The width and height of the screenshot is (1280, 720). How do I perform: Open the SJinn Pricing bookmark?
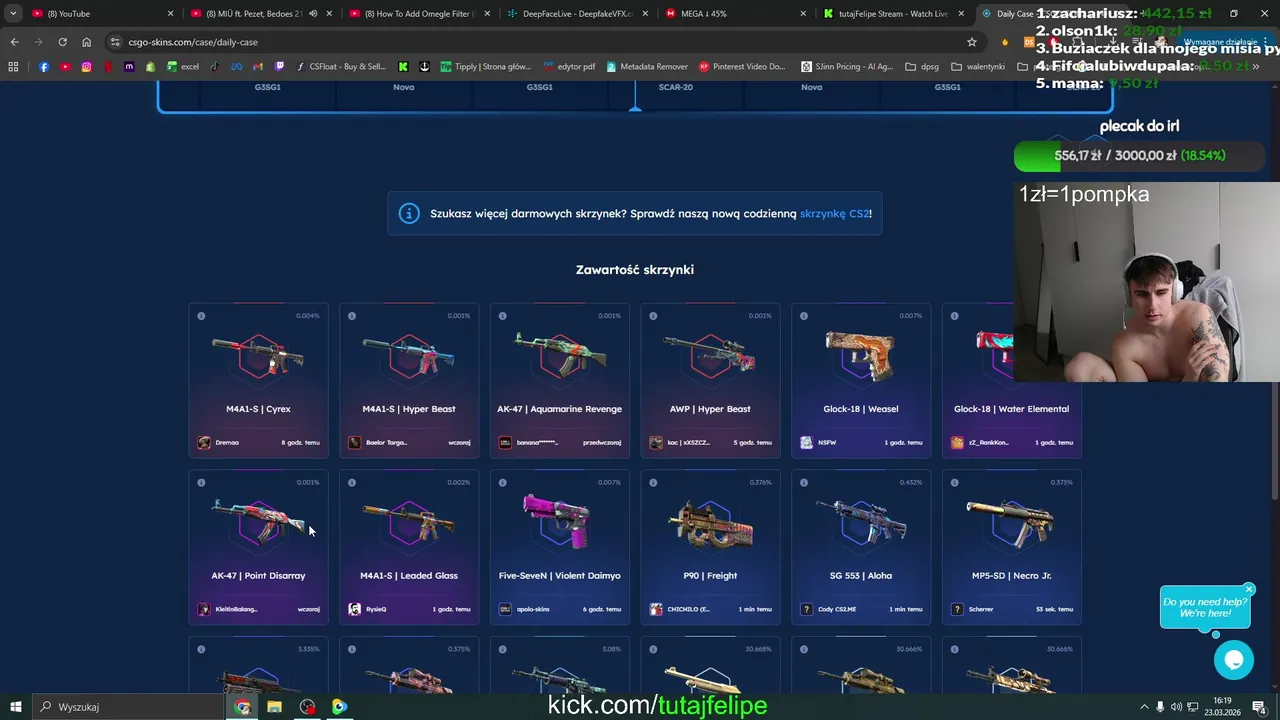[847, 67]
